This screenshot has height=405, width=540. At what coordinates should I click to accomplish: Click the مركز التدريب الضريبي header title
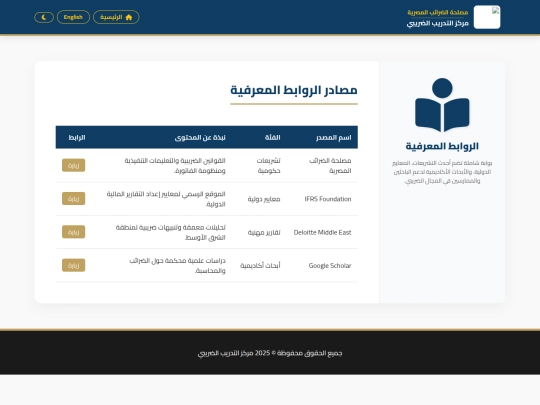click(x=438, y=23)
